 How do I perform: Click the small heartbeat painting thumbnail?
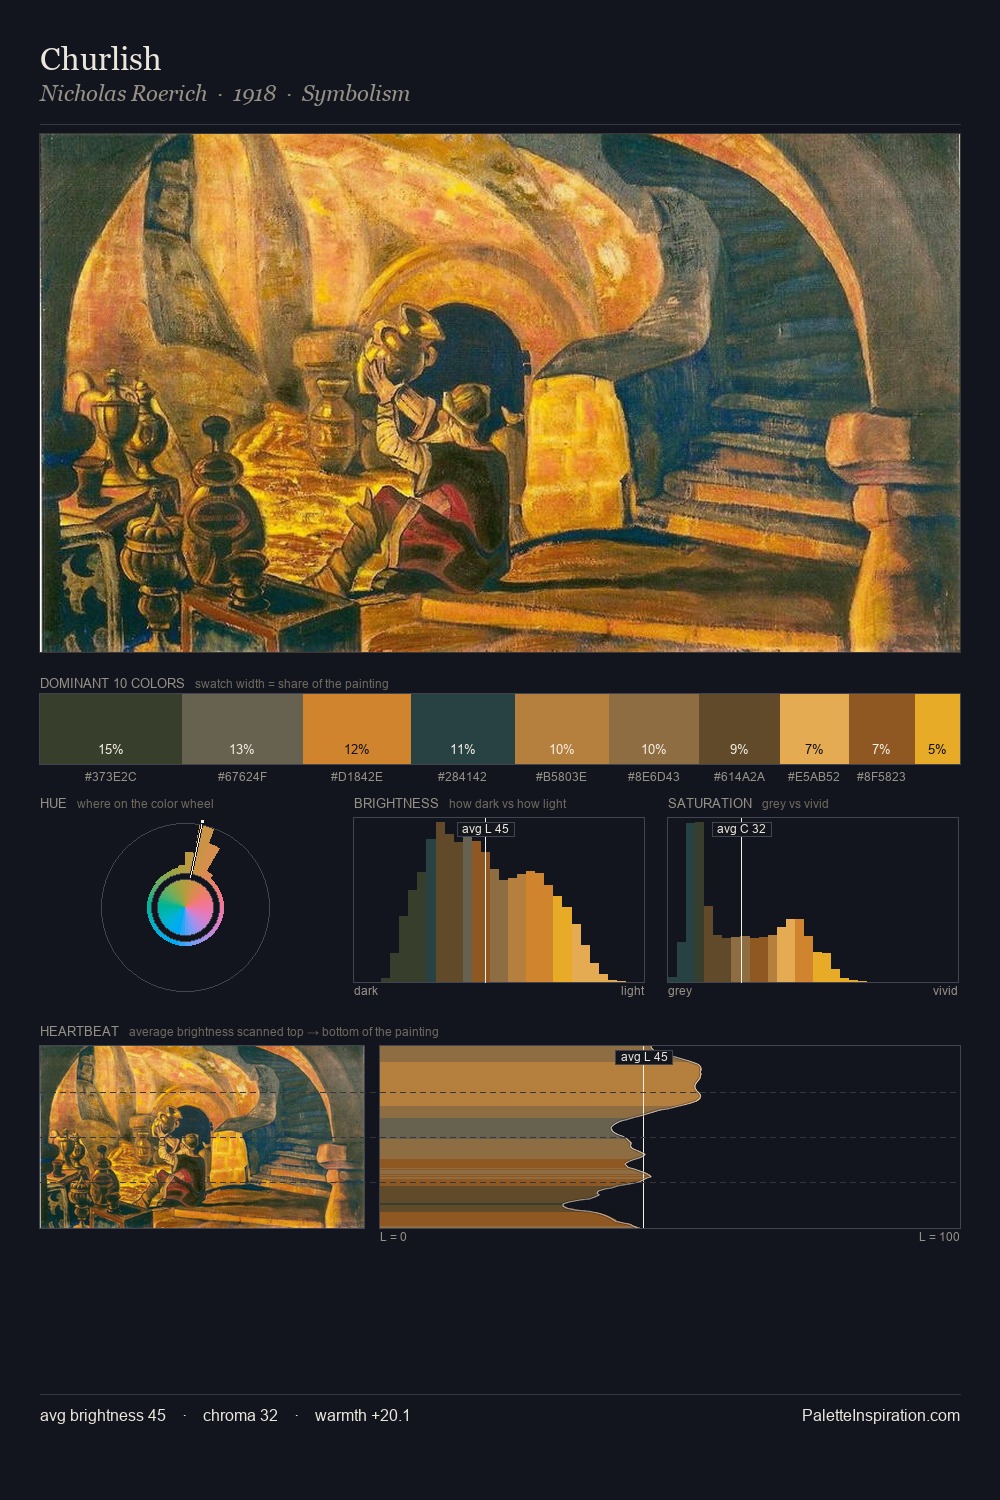click(x=202, y=1137)
